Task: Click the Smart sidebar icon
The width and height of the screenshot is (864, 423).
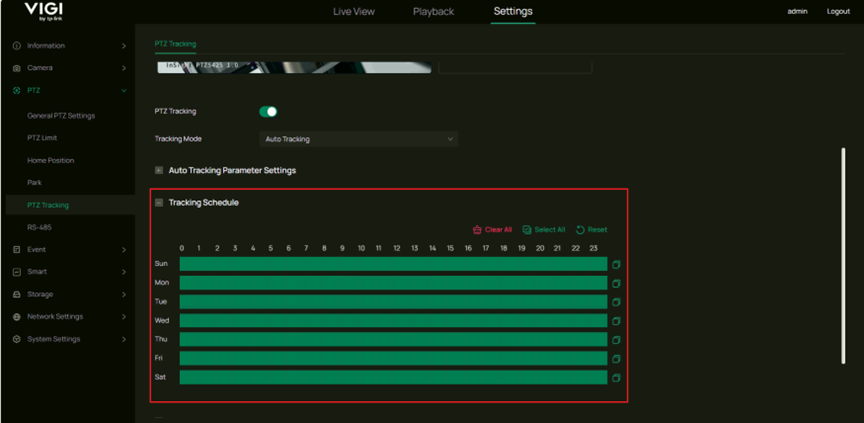Action: tap(17, 272)
